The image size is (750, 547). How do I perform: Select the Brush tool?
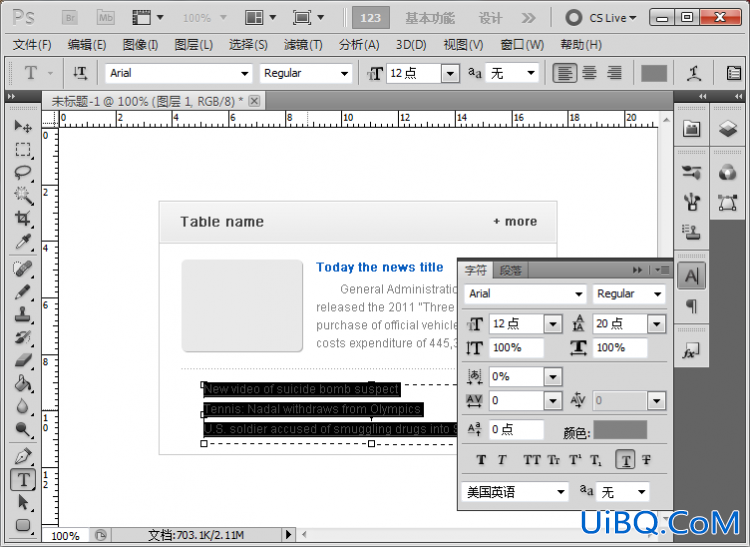pyautogui.click(x=22, y=292)
